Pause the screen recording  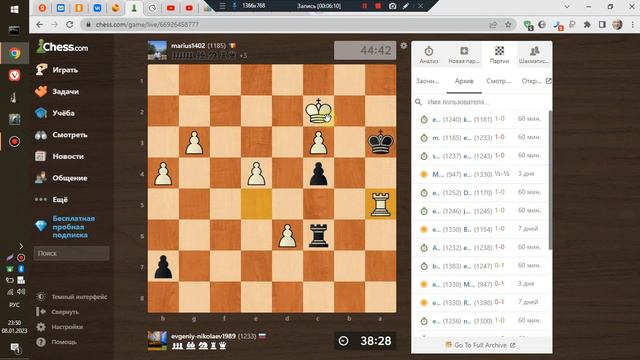tap(364, 6)
